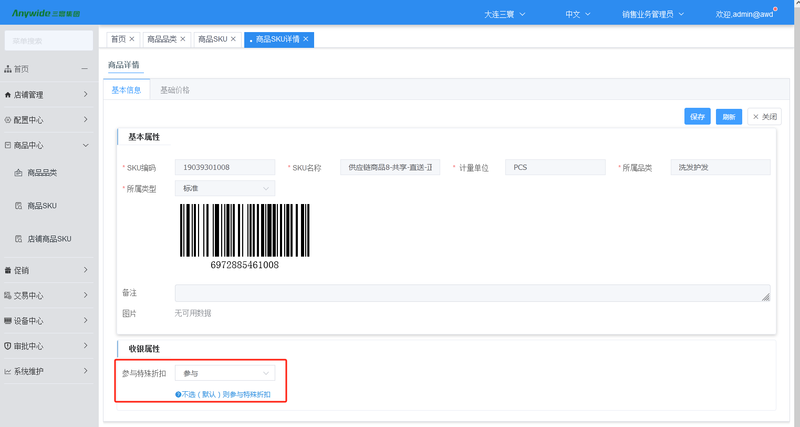Click the 配置中心 gear icon
The height and width of the screenshot is (427, 800).
[8, 120]
